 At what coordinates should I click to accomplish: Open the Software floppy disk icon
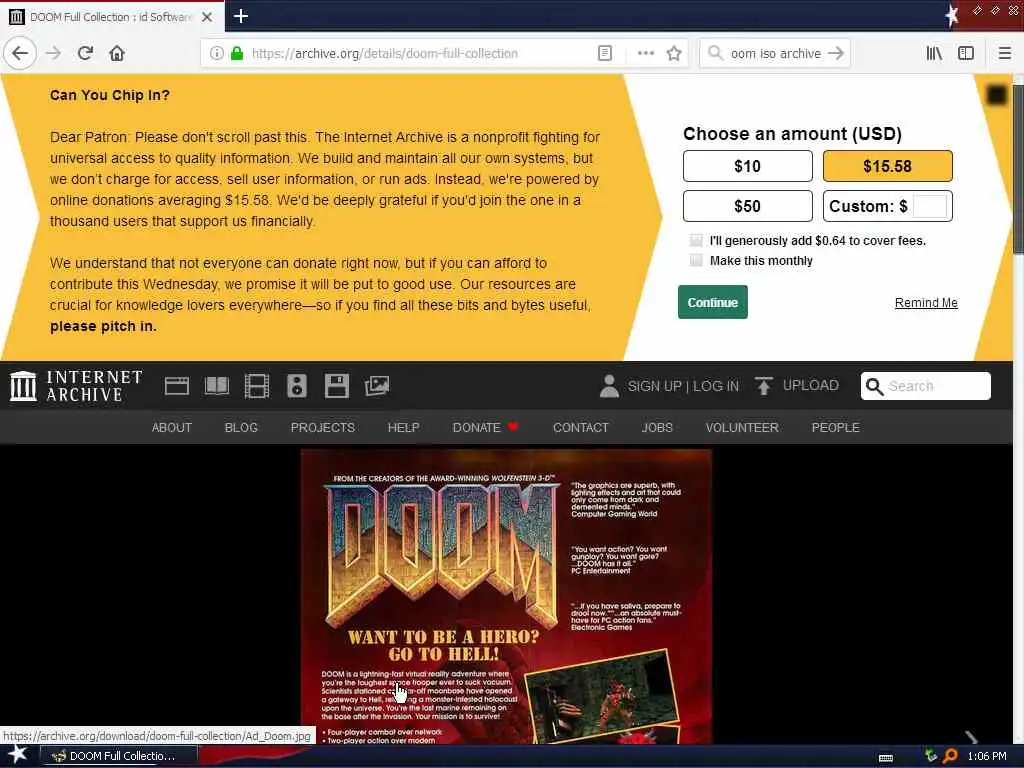(336, 386)
